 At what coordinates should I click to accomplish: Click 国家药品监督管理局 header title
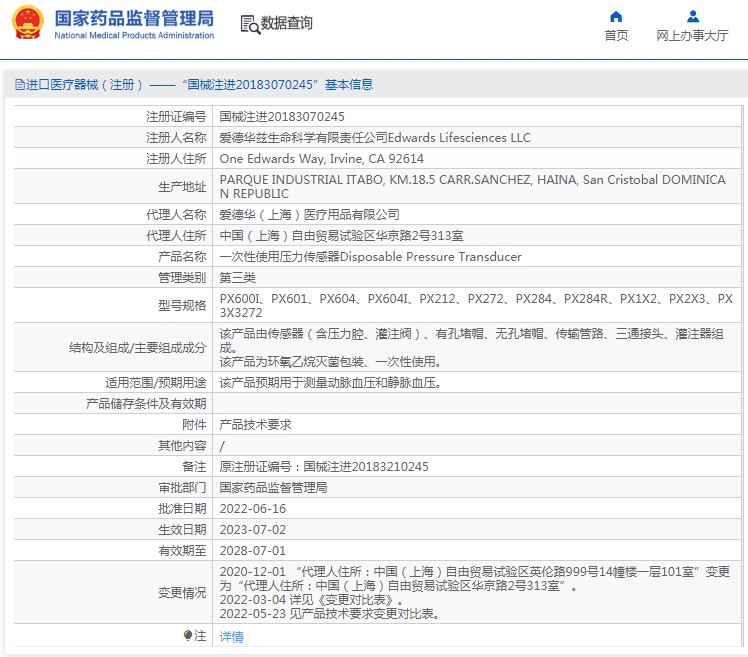coord(134,19)
